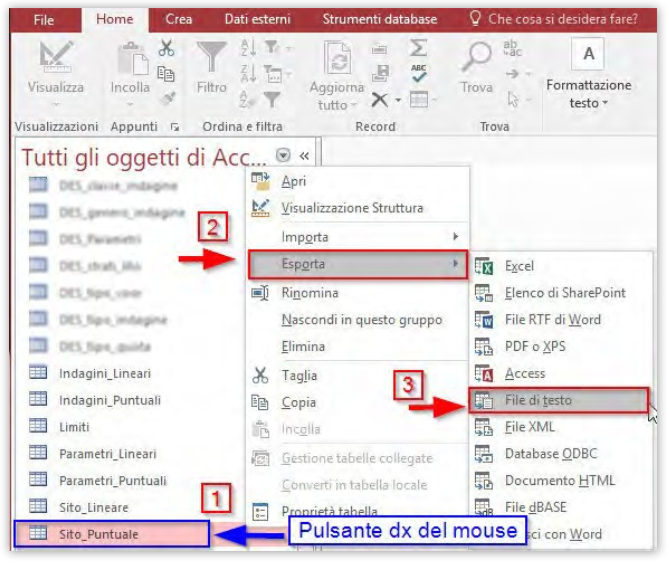Image resolution: width=669 pixels, height=564 pixels.
Task: Toggle the apply filter funnel icon
Action: click(x=272, y=99)
